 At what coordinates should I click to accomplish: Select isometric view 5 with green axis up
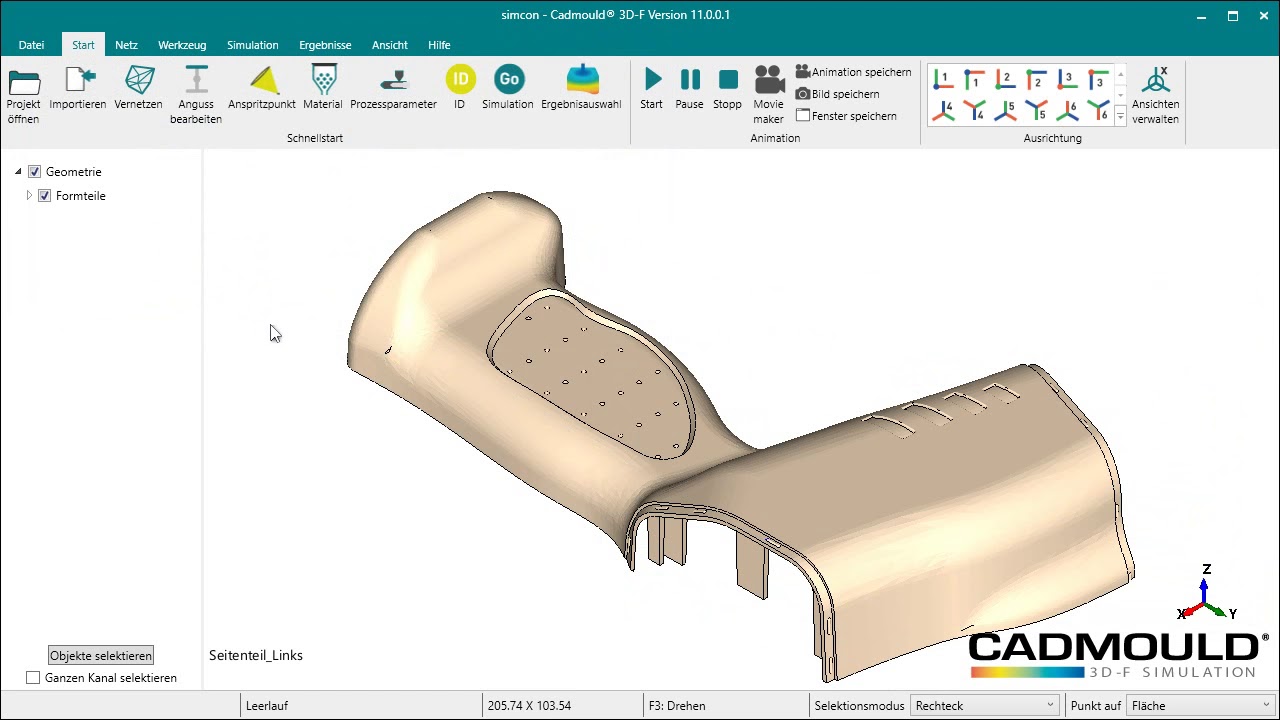pyautogui.click(x=1005, y=110)
